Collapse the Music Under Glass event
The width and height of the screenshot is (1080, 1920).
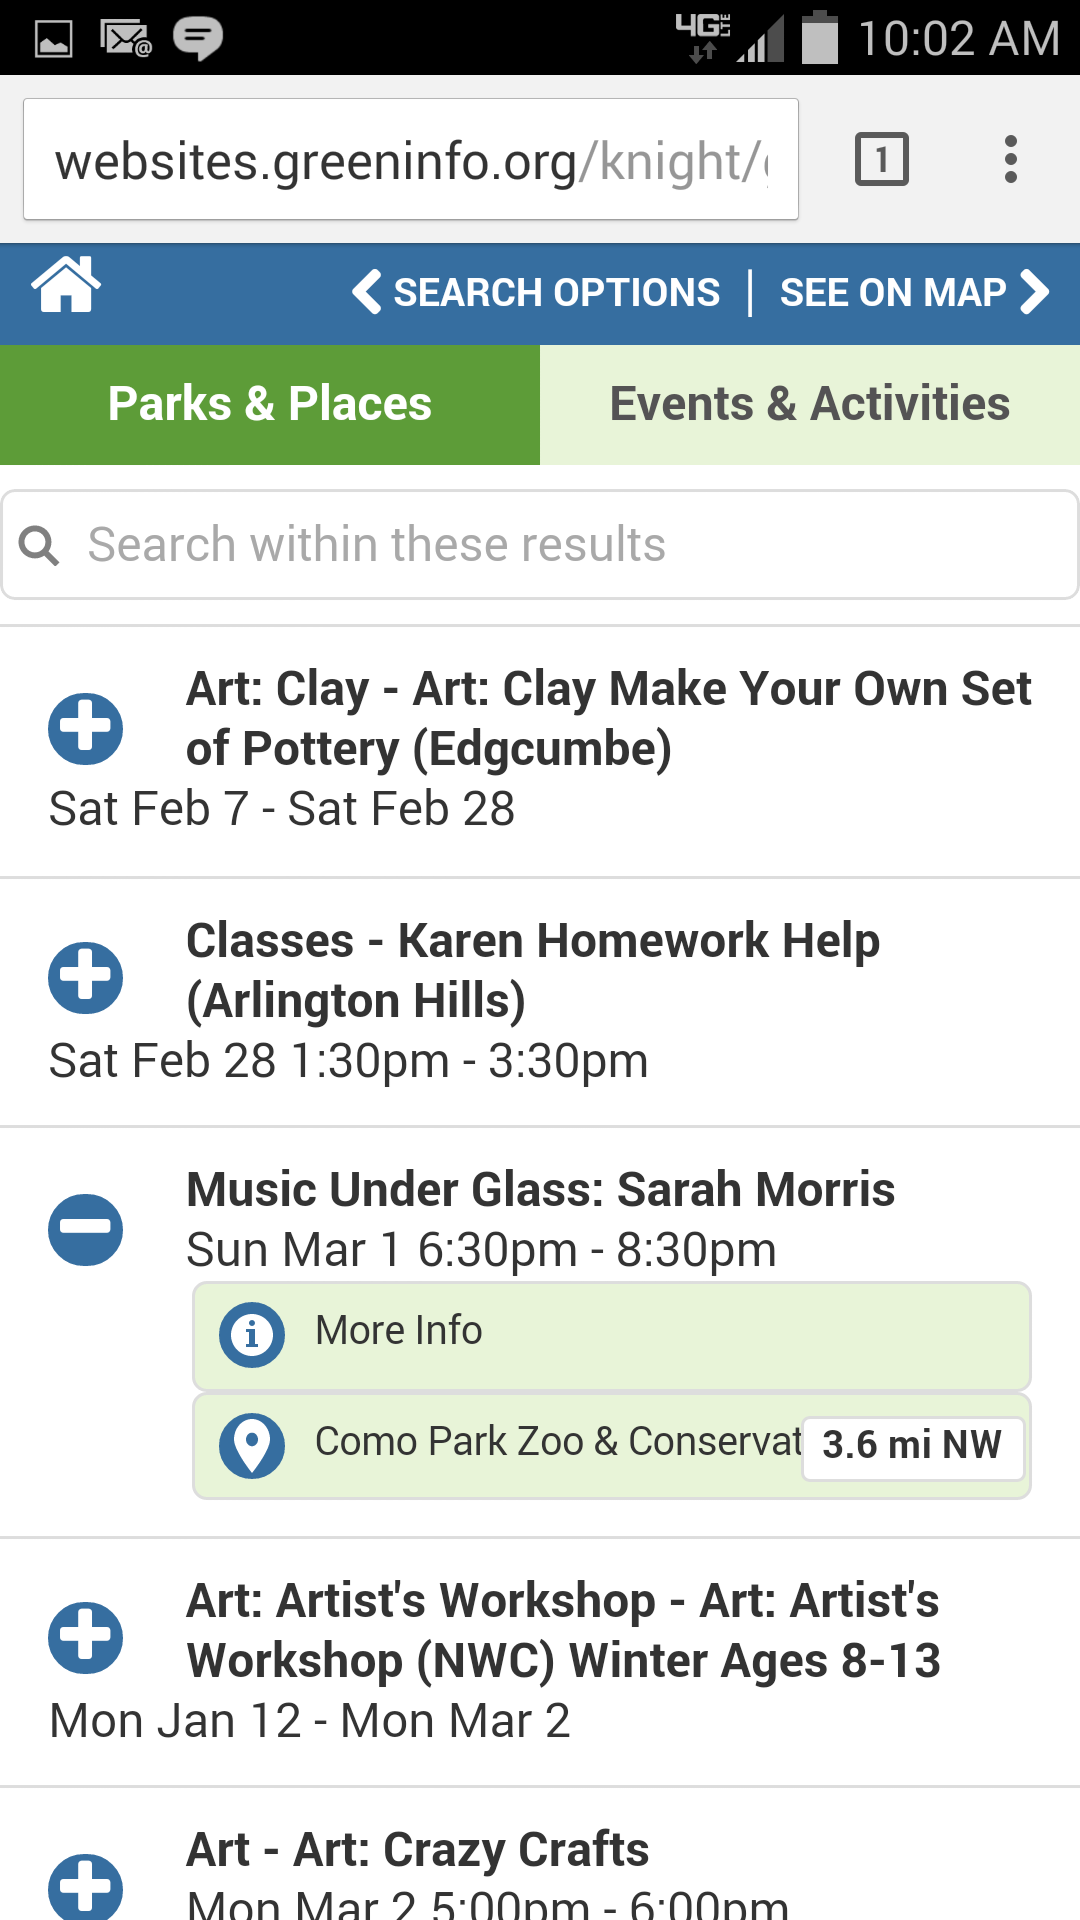tap(86, 1229)
